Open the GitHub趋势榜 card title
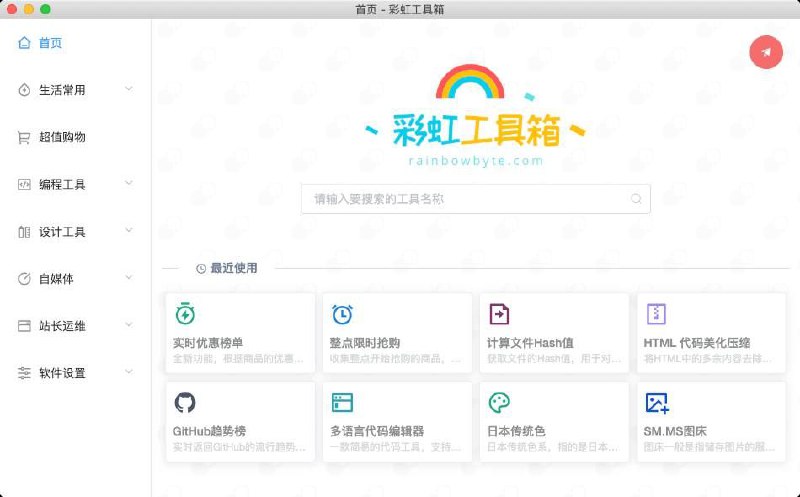Viewport: 800px width, 497px height. point(209,431)
